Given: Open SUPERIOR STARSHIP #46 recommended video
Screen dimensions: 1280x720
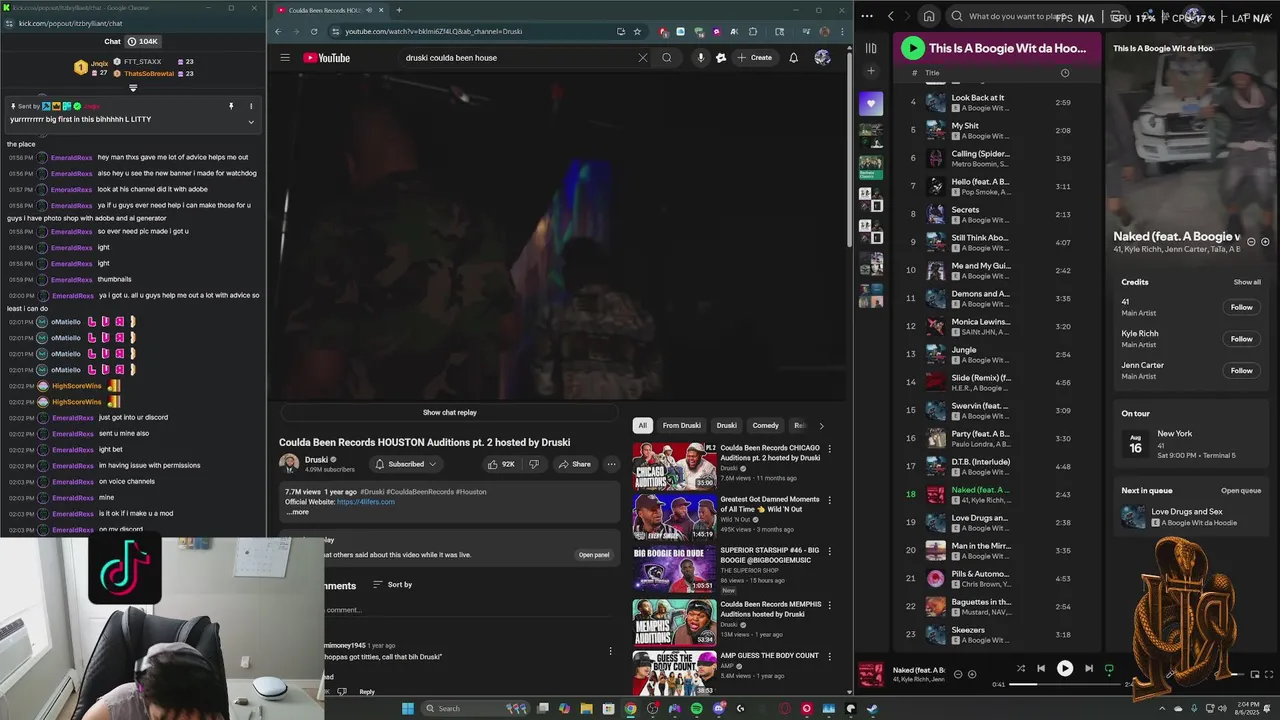Looking at the screenshot, I should (x=674, y=569).
